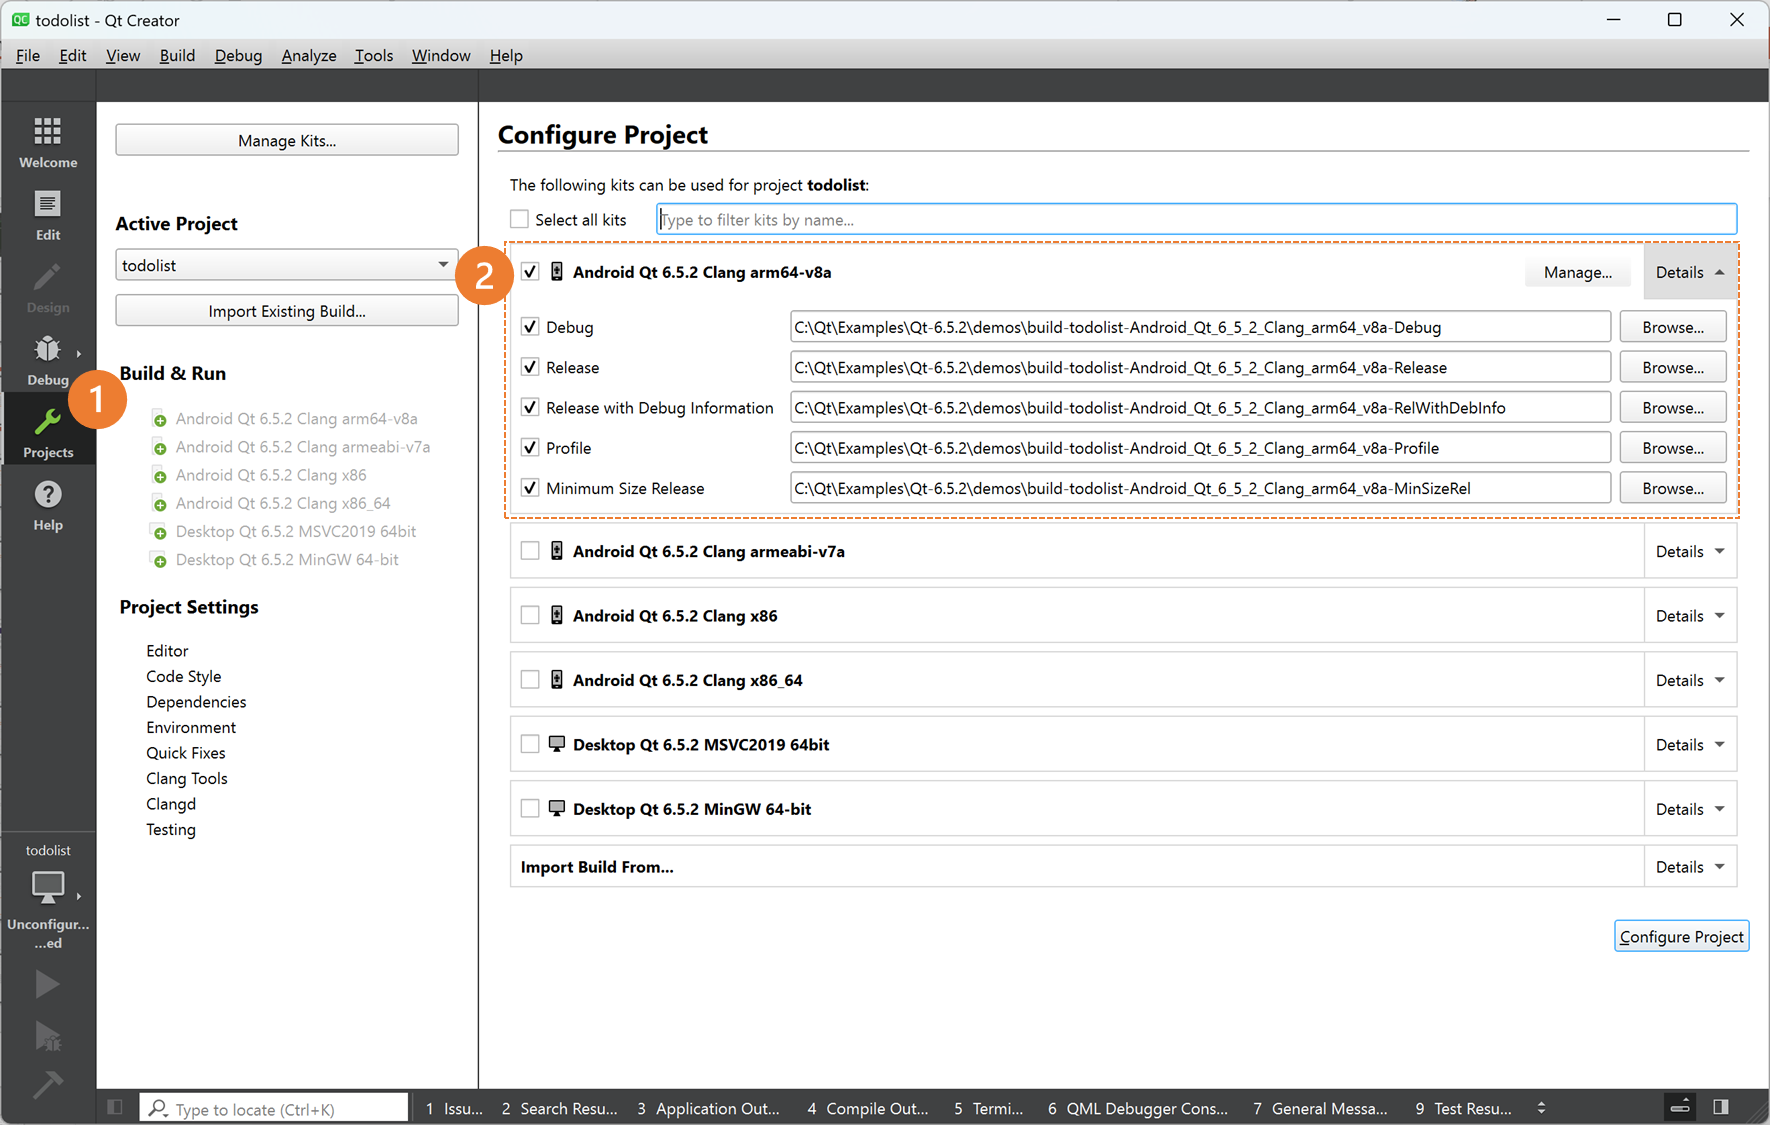Screen dimensions: 1770x1125
Task: Open the File menu
Action: click(x=28, y=55)
